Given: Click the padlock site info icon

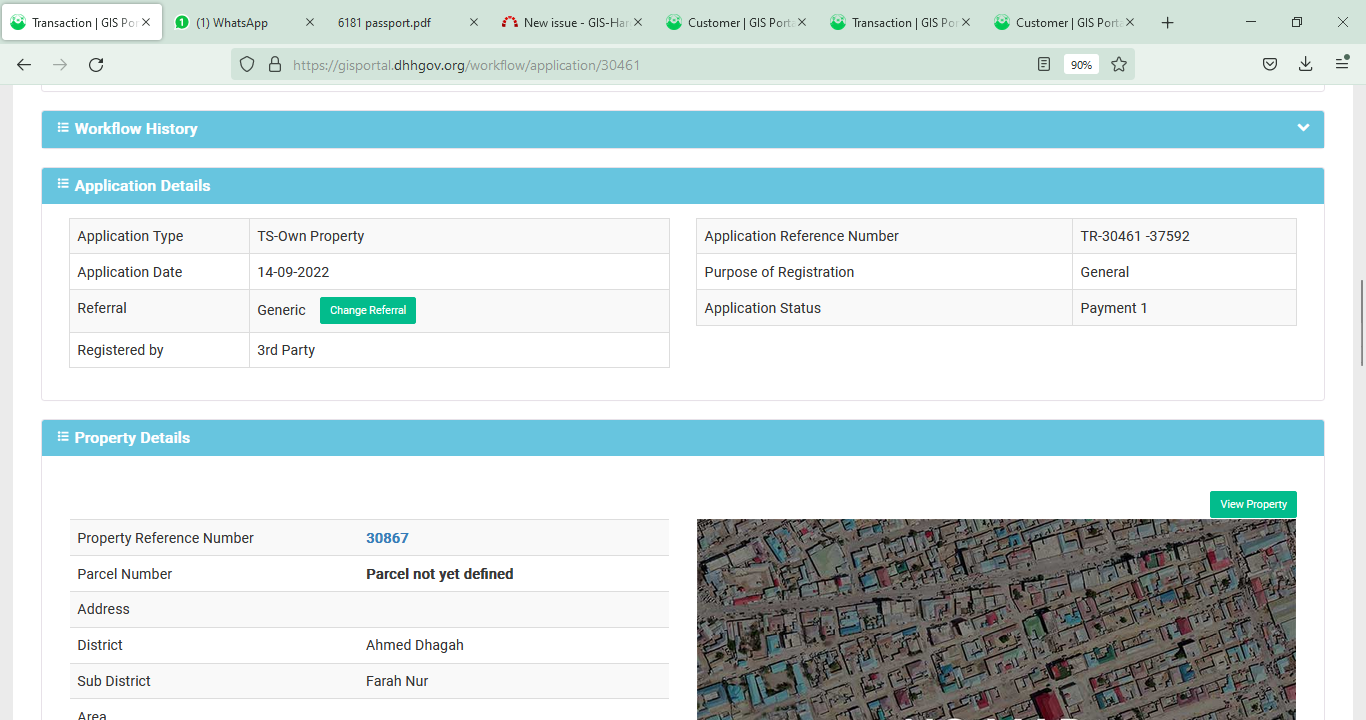Looking at the screenshot, I should (x=274, y=64).
